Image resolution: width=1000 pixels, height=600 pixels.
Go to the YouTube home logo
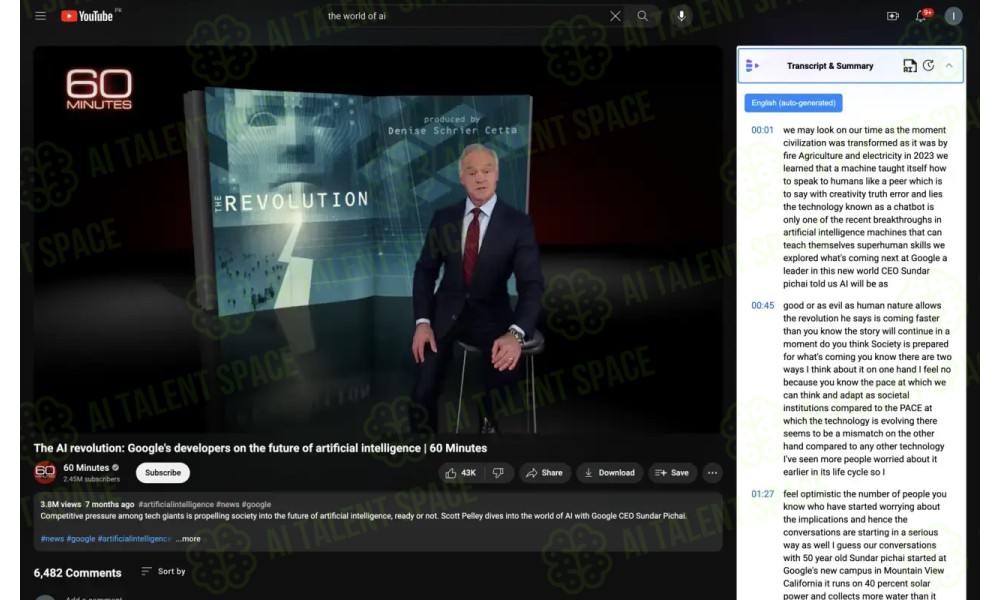(x=87, y=16)
